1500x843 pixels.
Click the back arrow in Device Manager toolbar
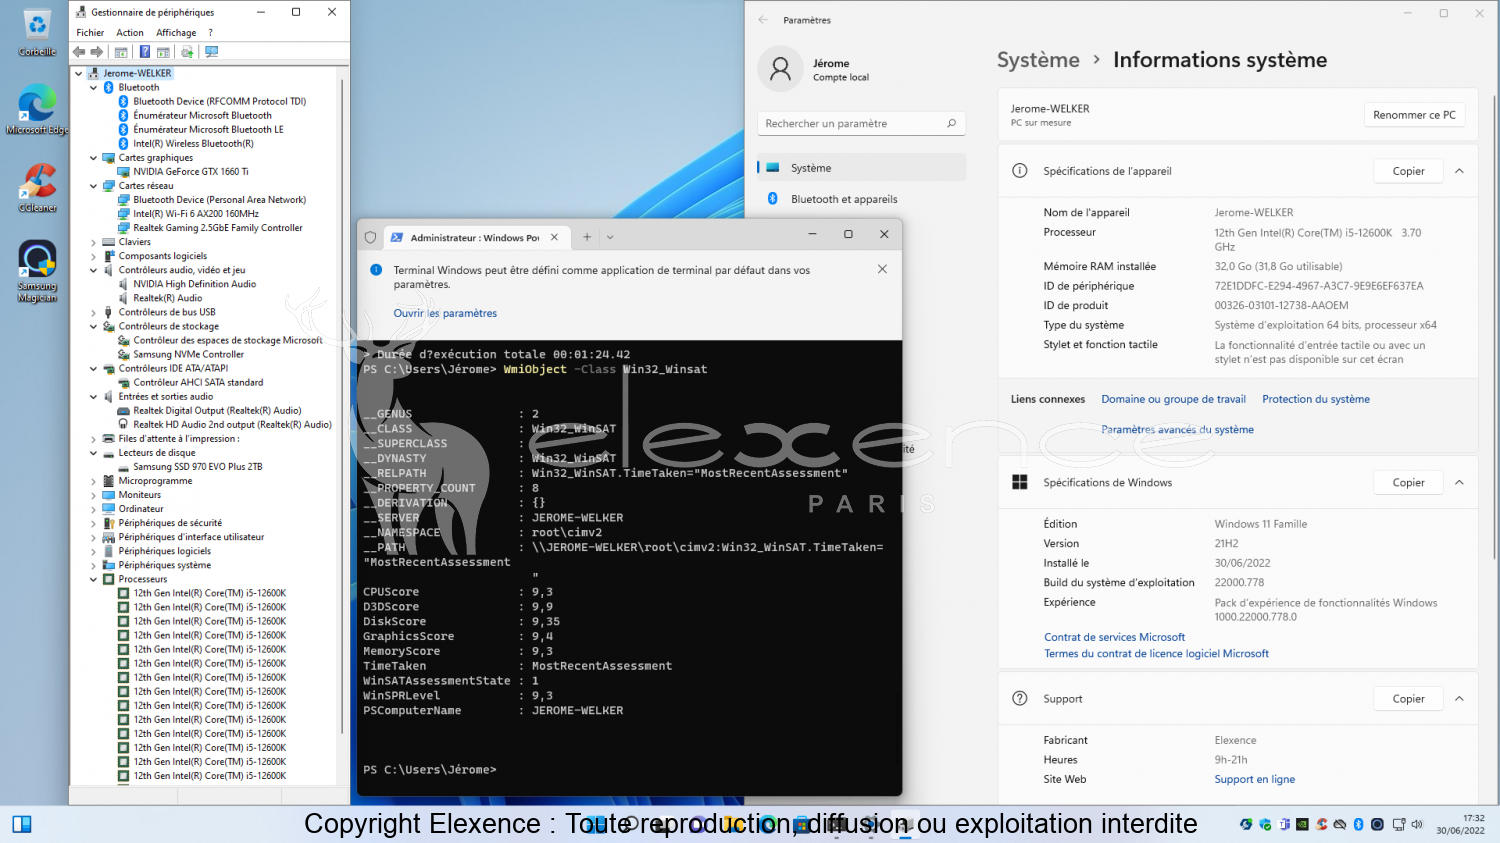point(79,52)
